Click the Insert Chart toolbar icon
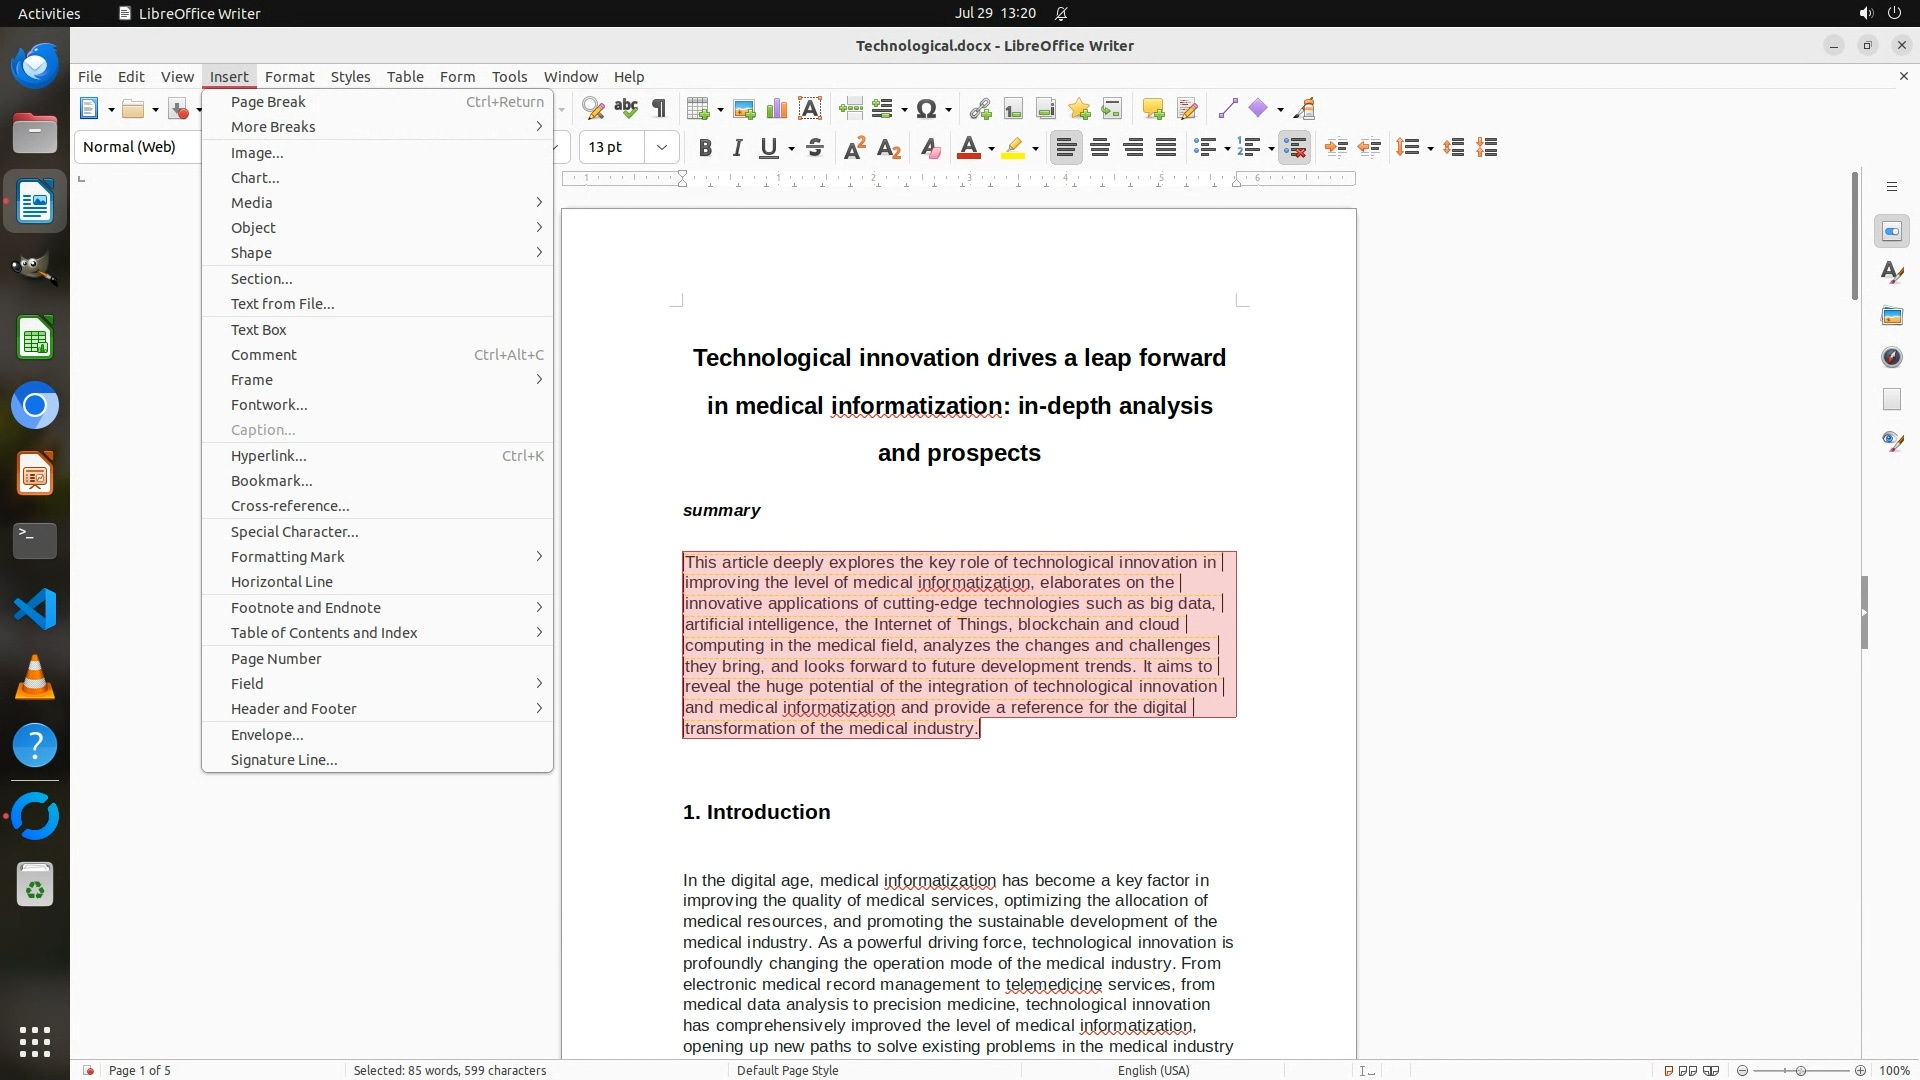Image resolution: width=1920 pixels, height=1080 pixels. tap(777, 109)
